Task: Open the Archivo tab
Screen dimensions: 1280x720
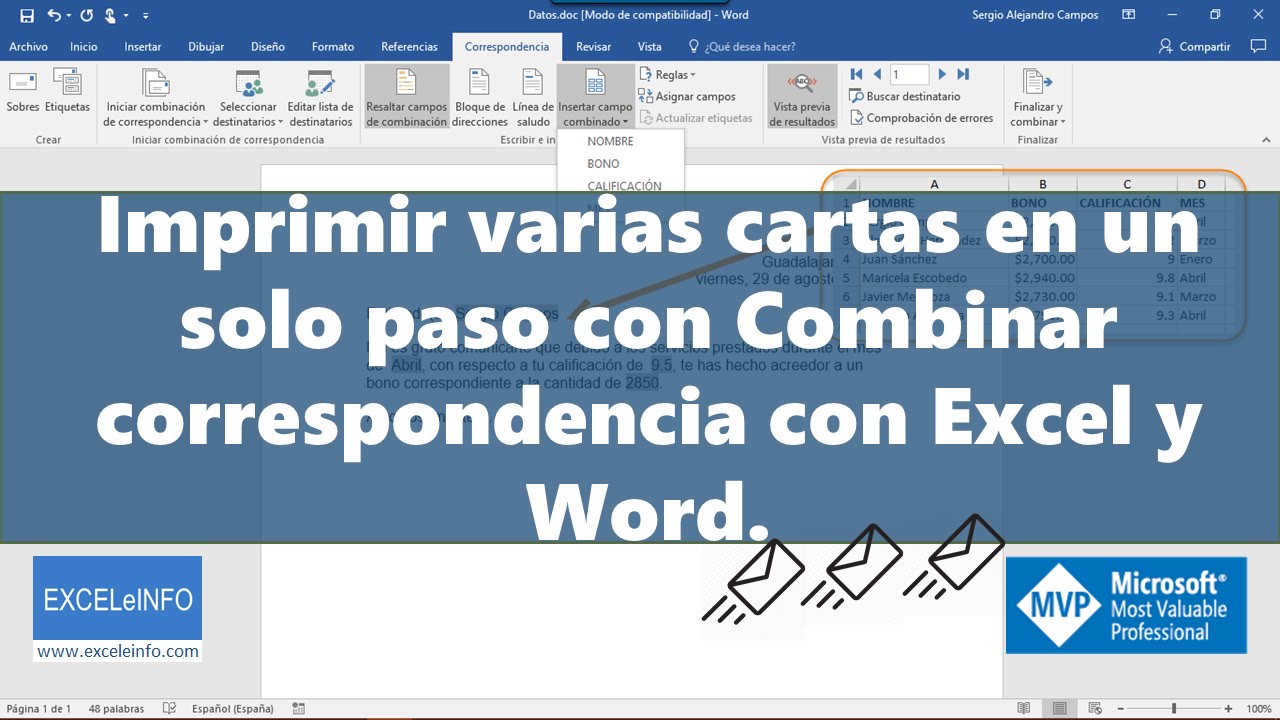Action: tap(28, 46)
